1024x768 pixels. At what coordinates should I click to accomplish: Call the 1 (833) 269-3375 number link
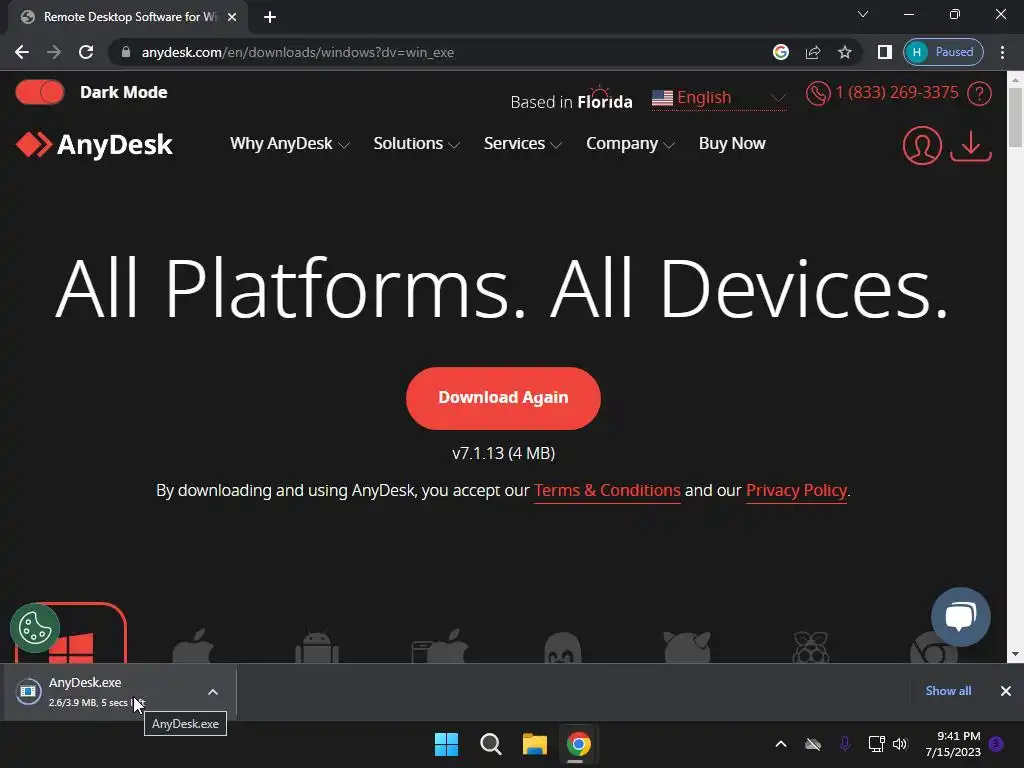(x=897, y=93)
